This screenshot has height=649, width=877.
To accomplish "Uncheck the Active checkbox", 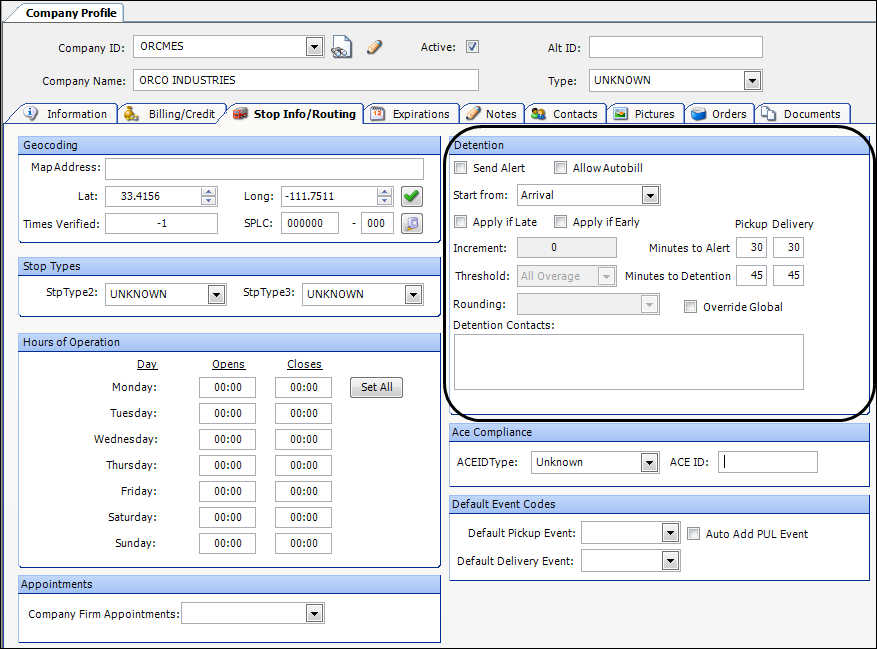I will click(x=473, y=47).
